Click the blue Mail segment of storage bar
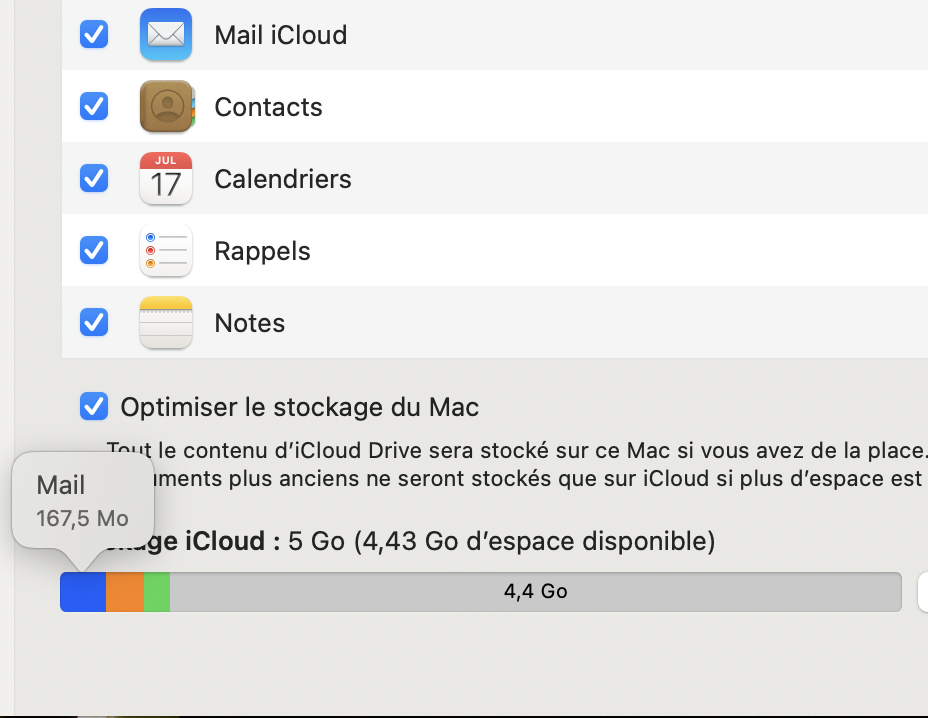Viewport: 928px width, 718px height. click(x=83, y=592)
